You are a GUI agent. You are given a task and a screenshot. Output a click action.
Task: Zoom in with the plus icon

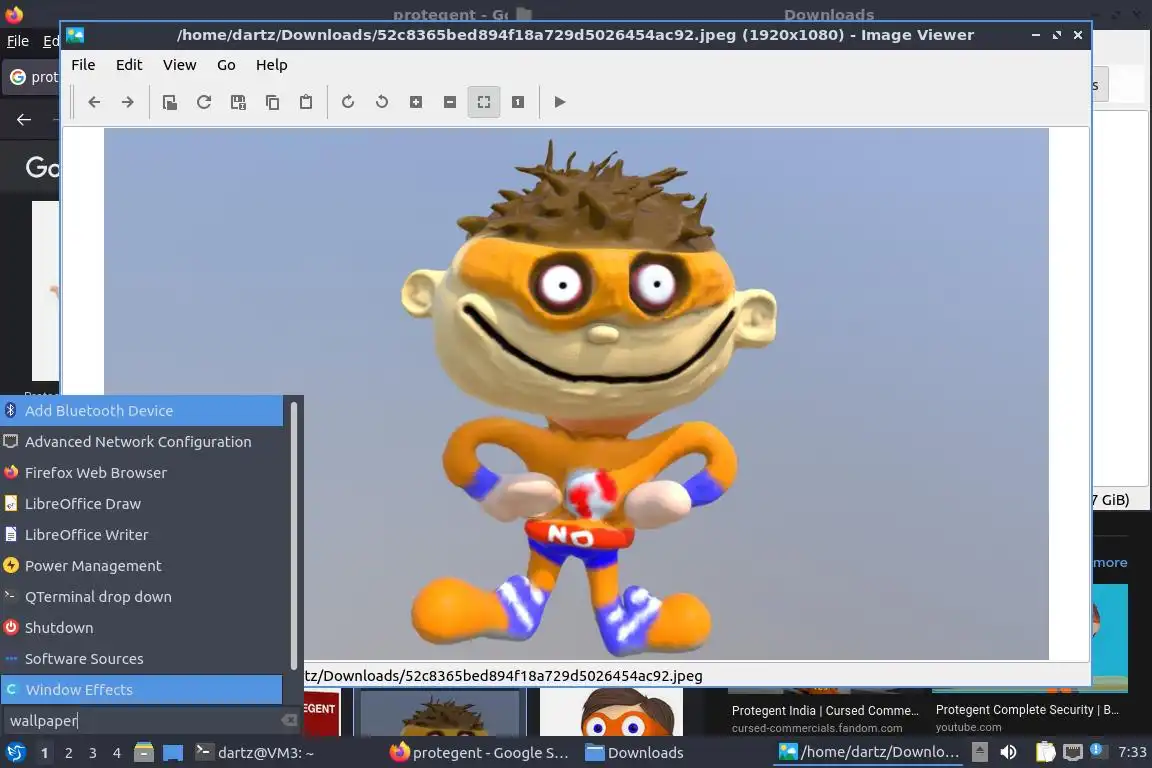(x=416, y=102)
